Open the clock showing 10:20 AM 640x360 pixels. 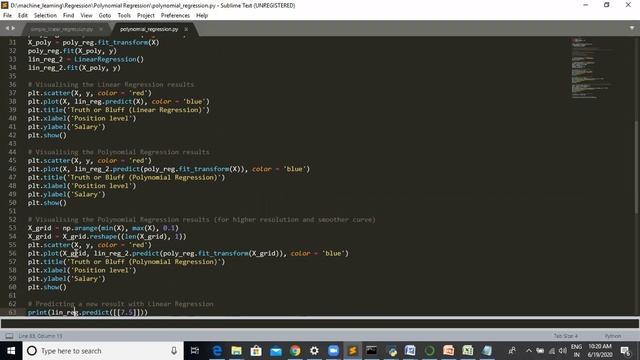(600, 351)
